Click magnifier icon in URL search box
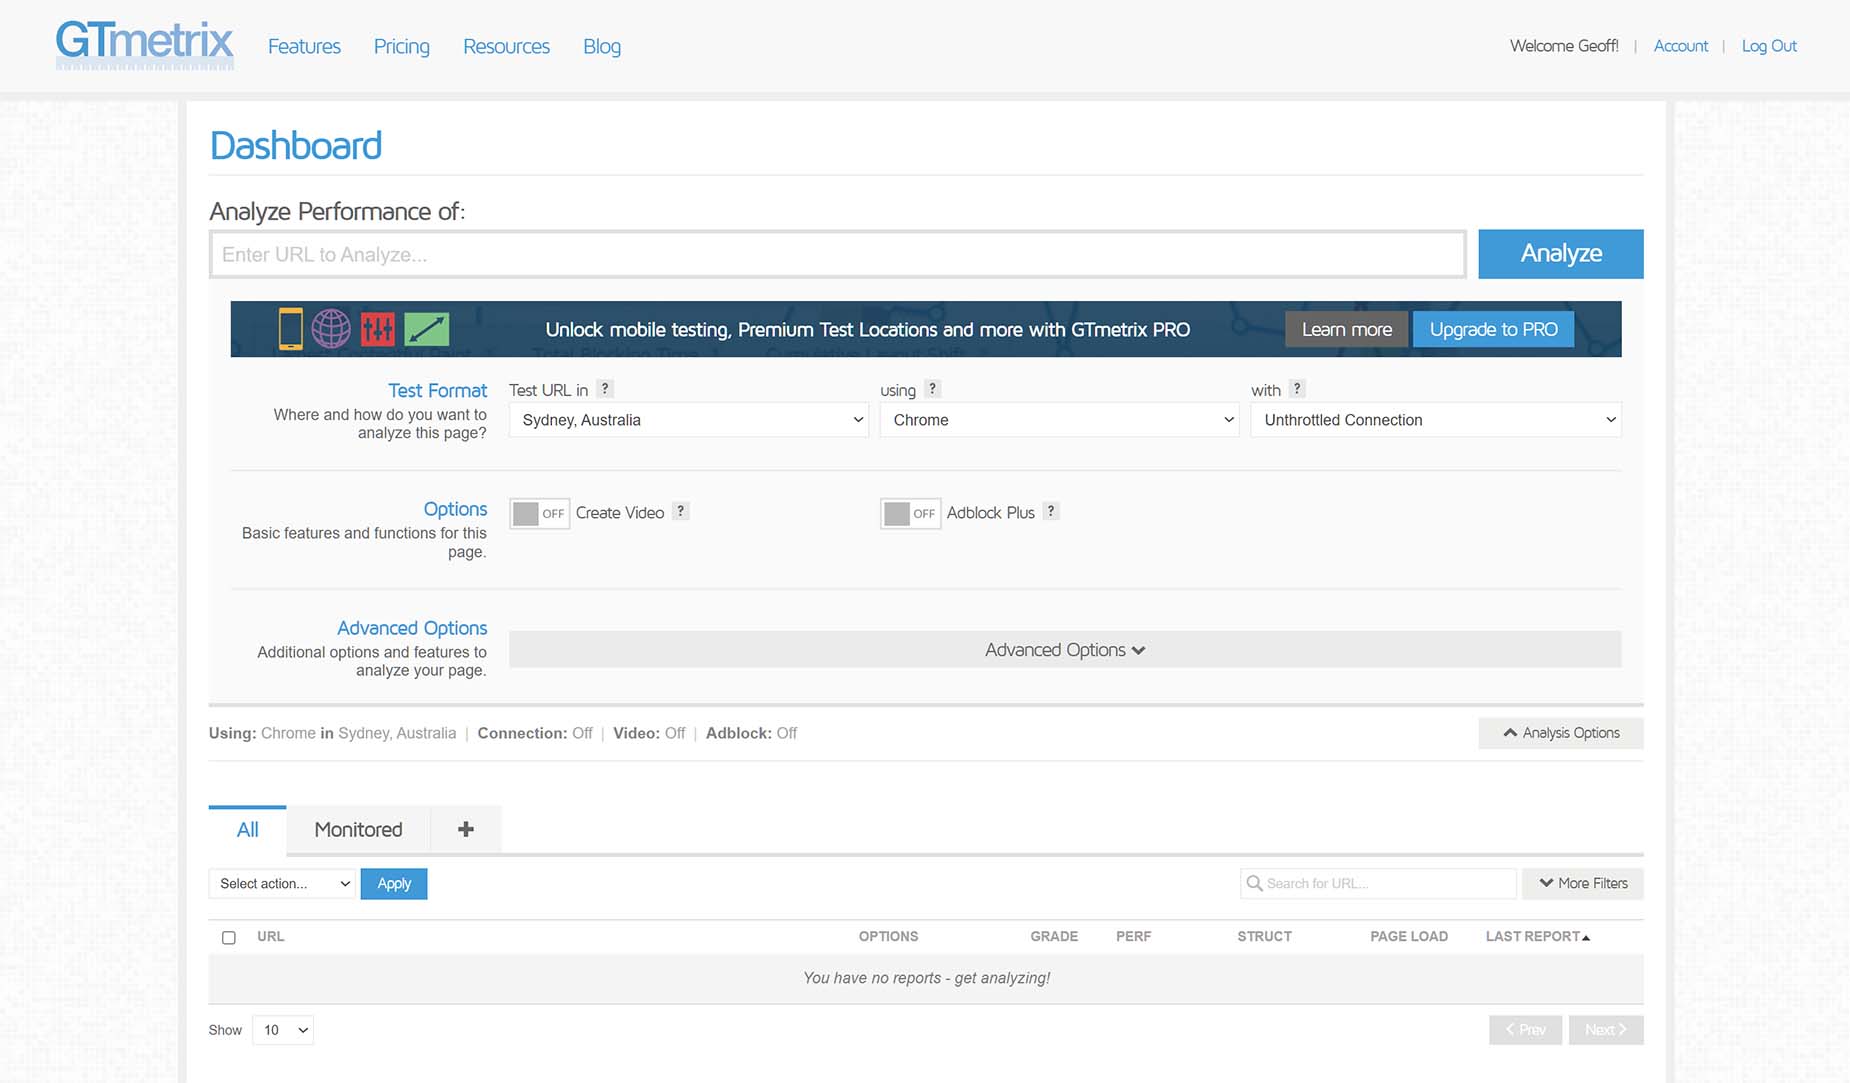1850x1083 pixels. [x=1254, y=883]
